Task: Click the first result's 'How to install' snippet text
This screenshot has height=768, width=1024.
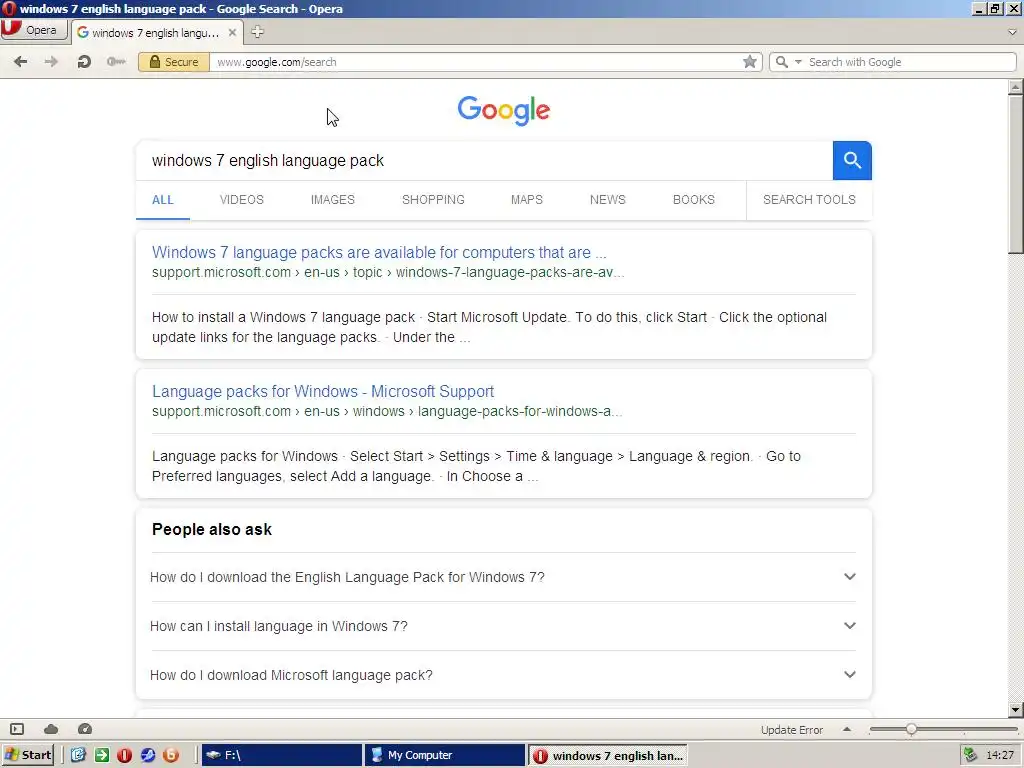Action: pyautogui.click(x=489, y=327)
